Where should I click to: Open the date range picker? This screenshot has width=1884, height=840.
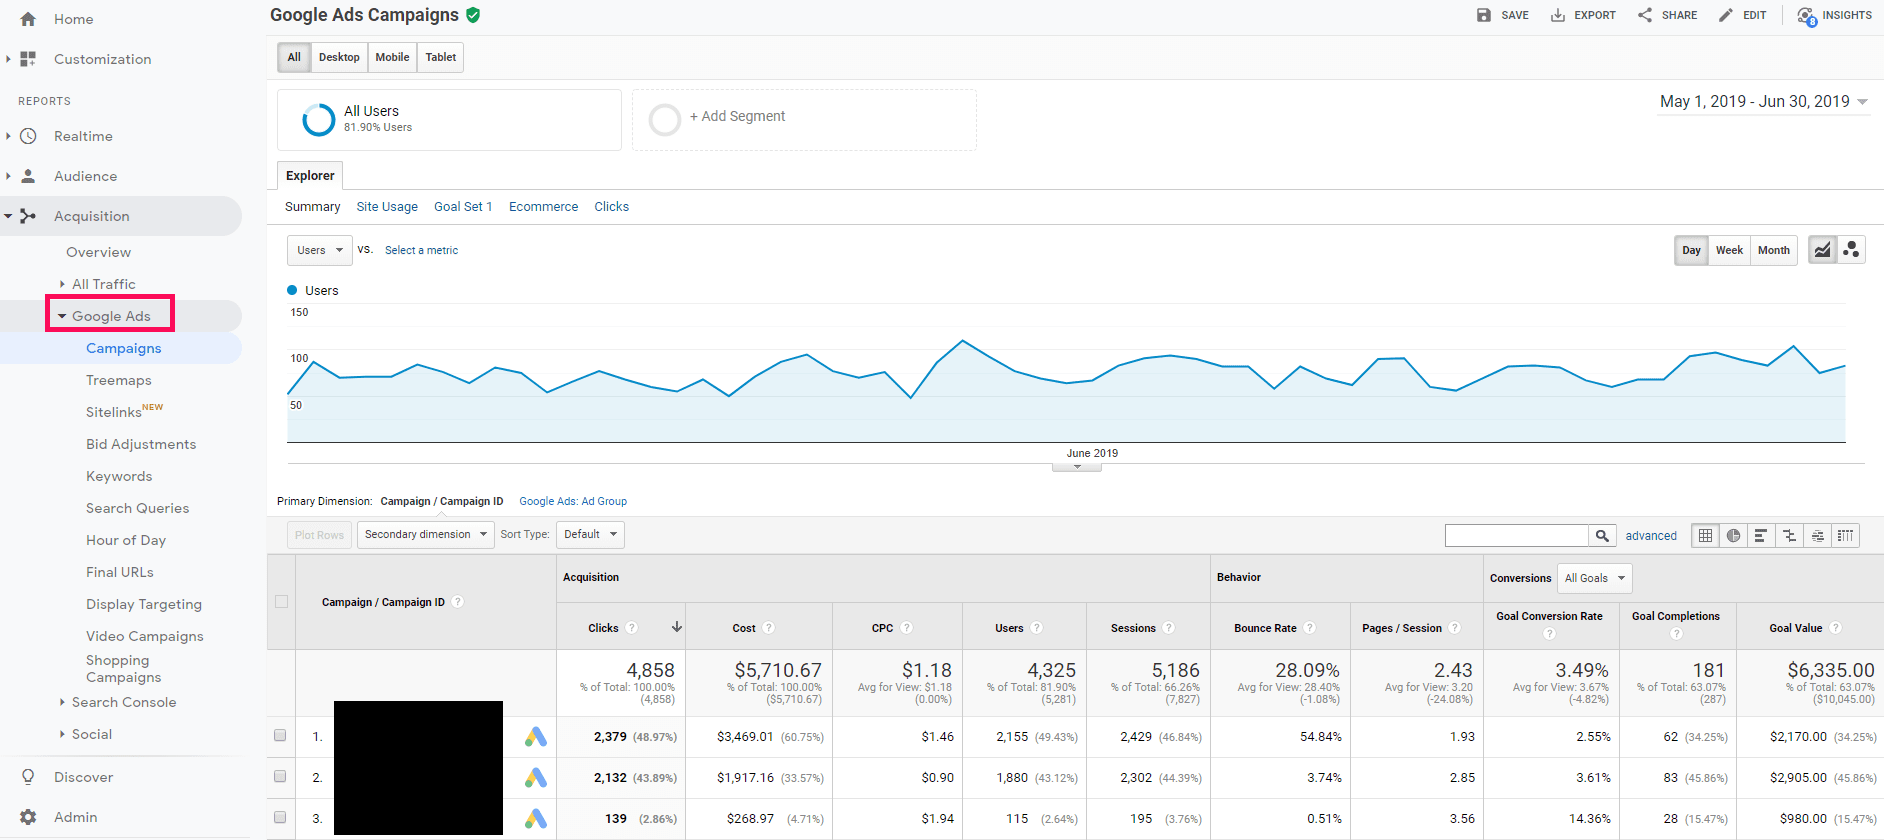[1763, 102]
